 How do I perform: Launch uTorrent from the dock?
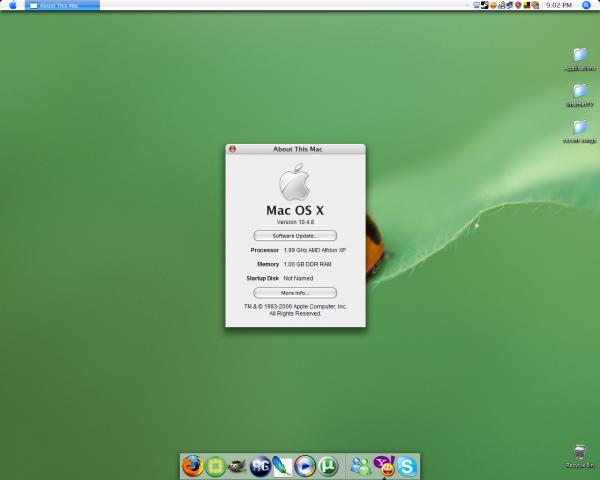(328, 466)
